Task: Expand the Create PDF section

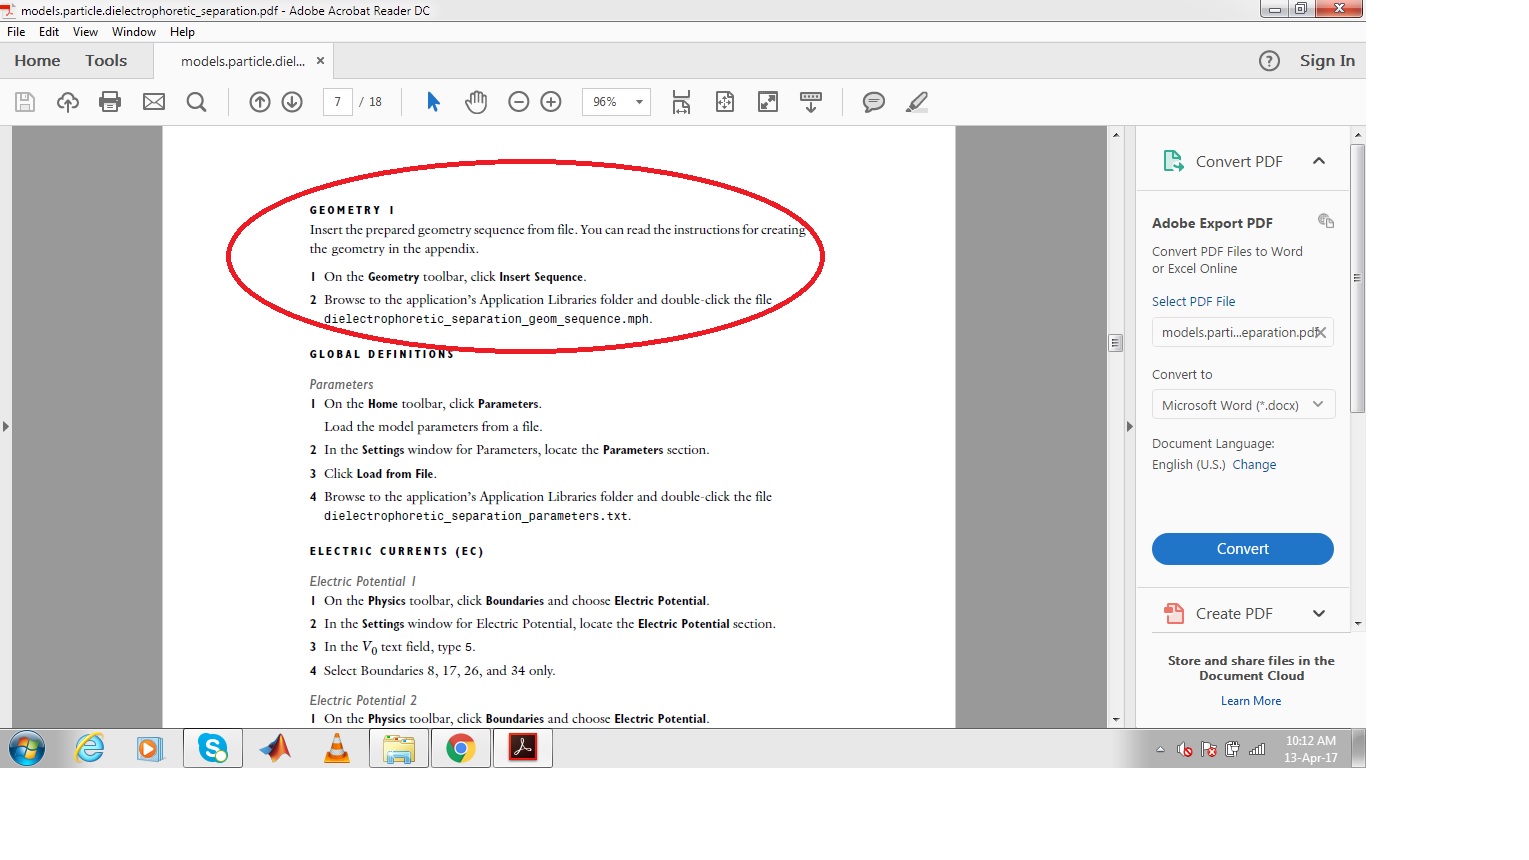Action: (1318, 614)
